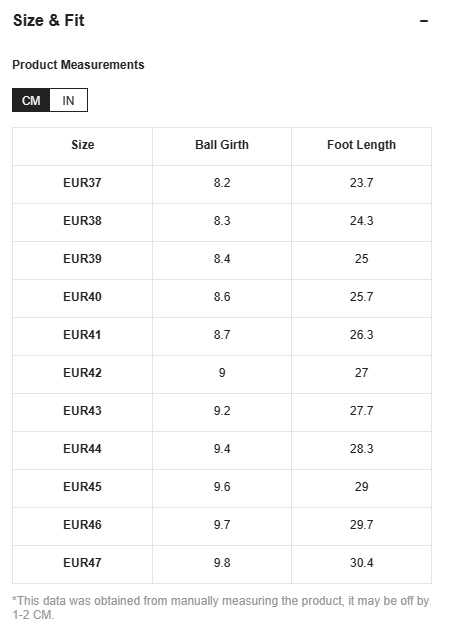Select the EUR43 size cell
The width and height of the screenshot is (461, 628).
83,413
